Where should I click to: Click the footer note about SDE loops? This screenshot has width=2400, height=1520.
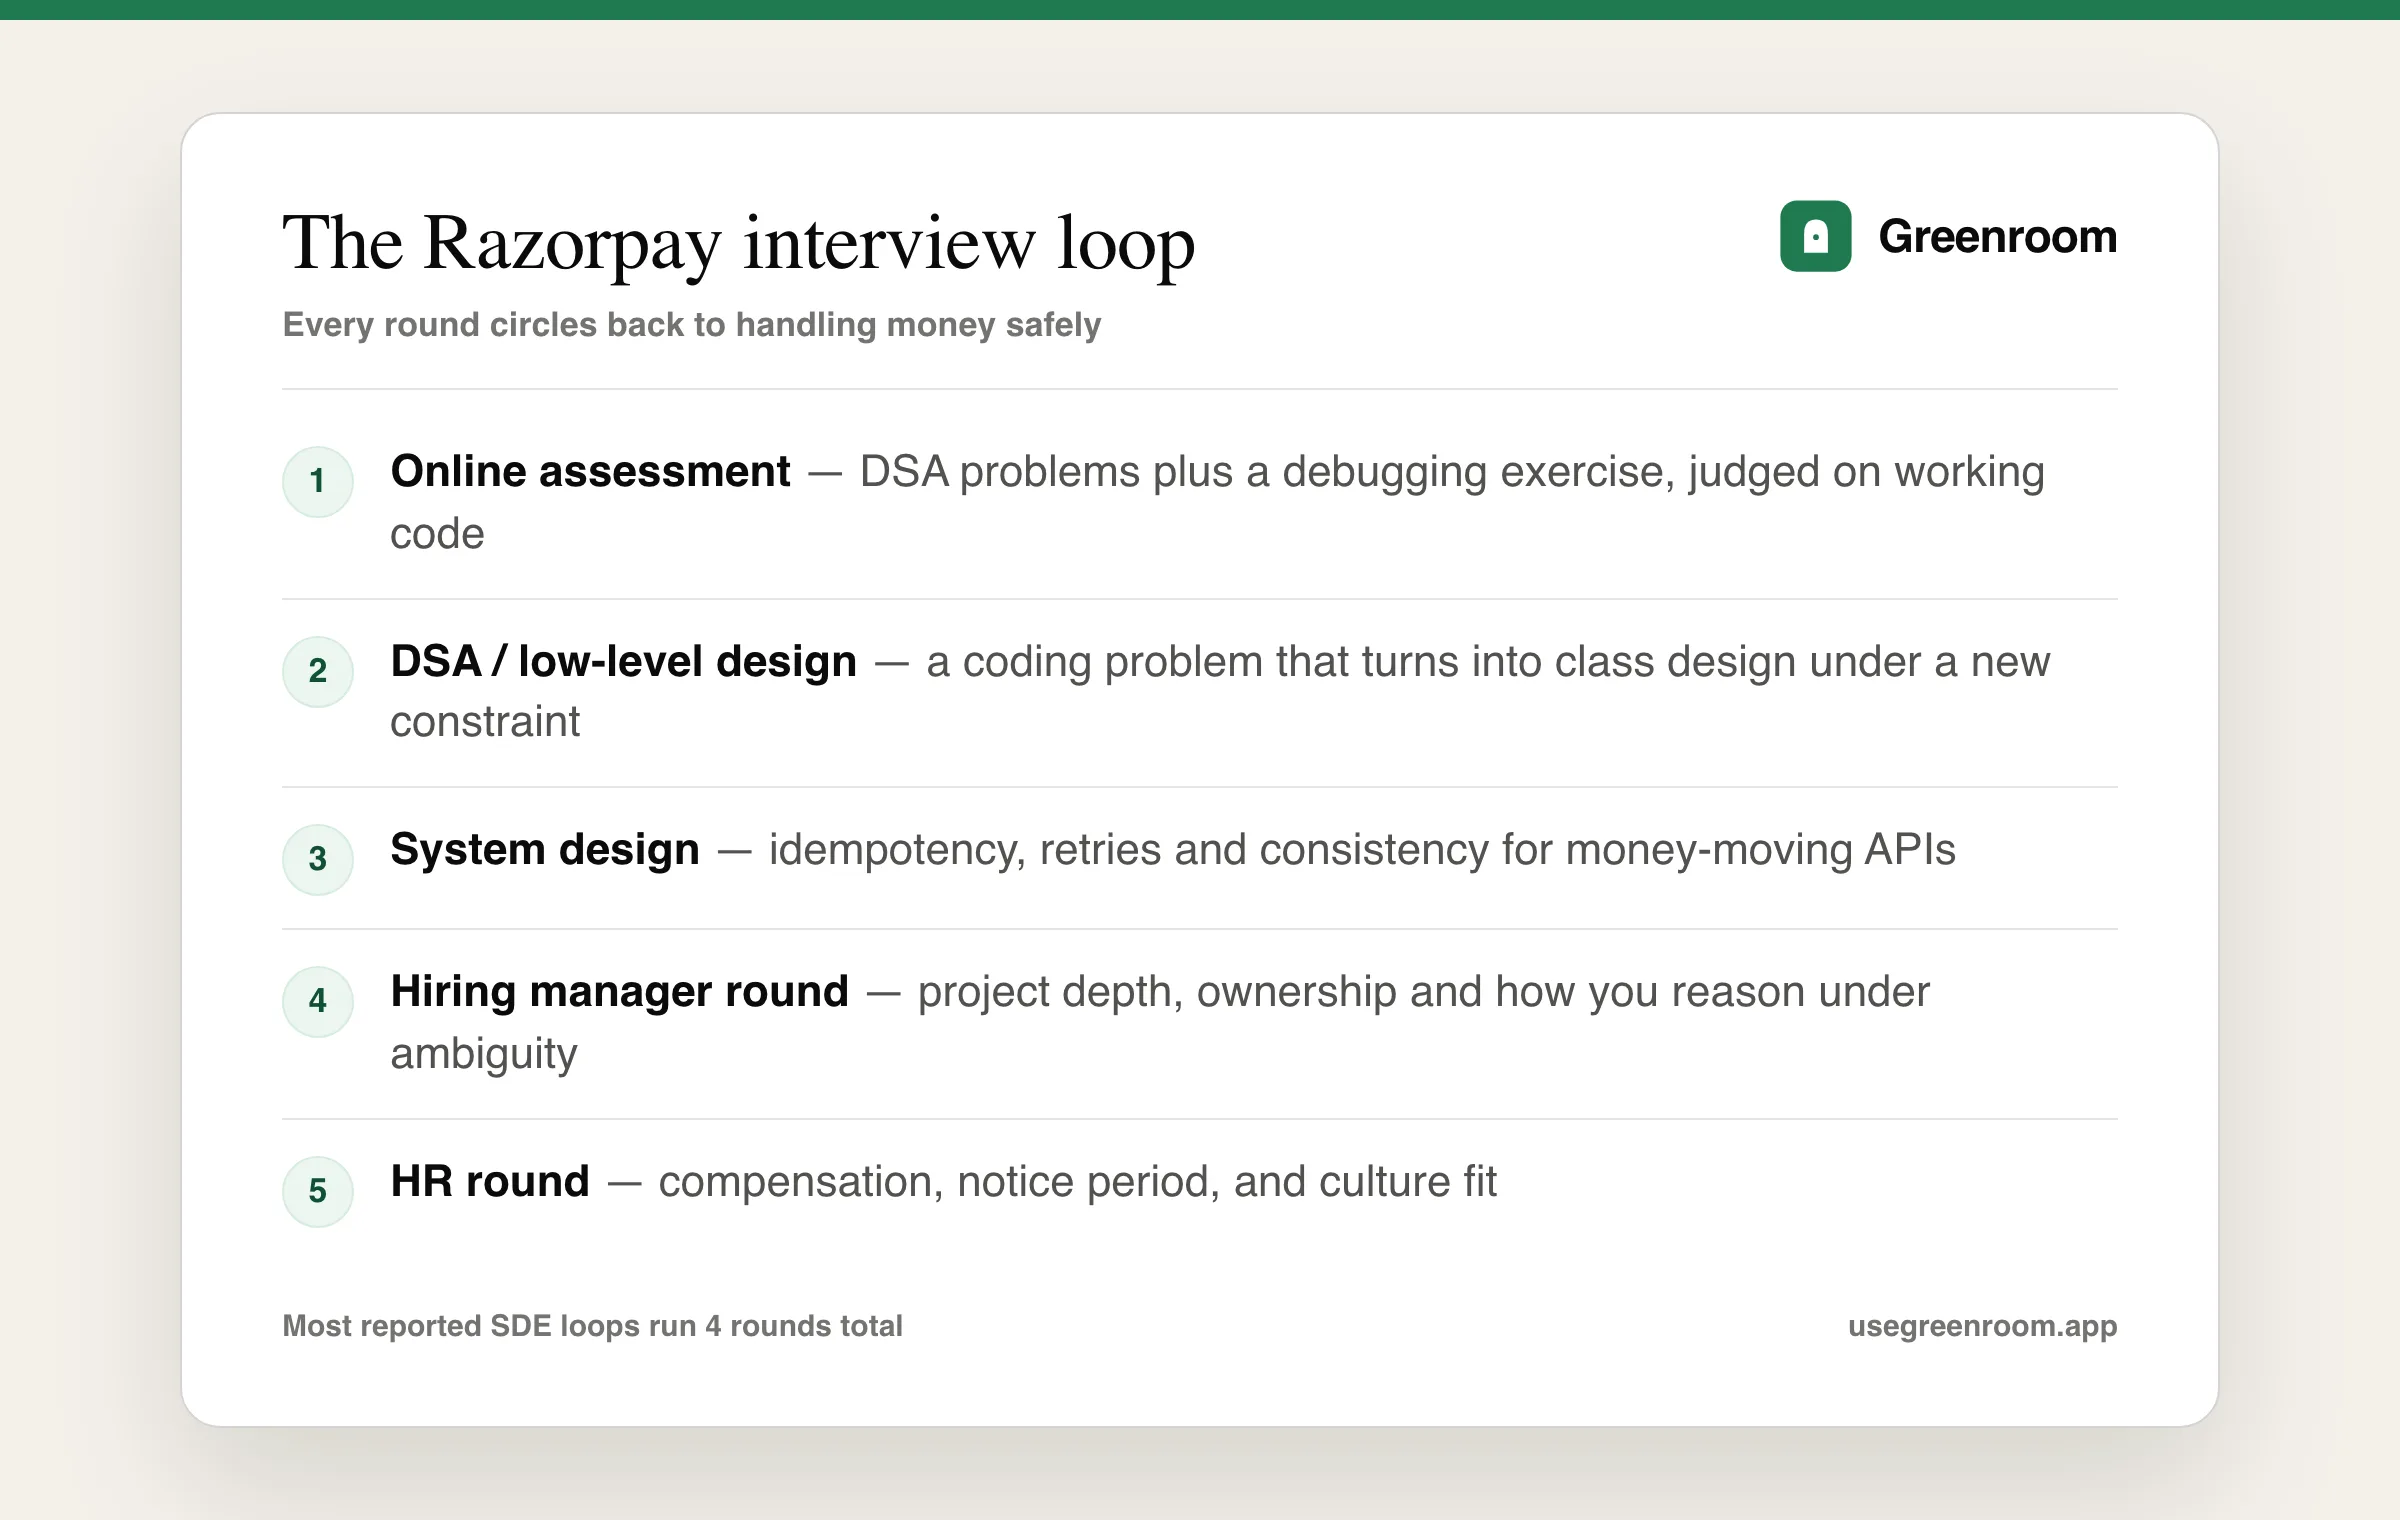pos(592,1326)
